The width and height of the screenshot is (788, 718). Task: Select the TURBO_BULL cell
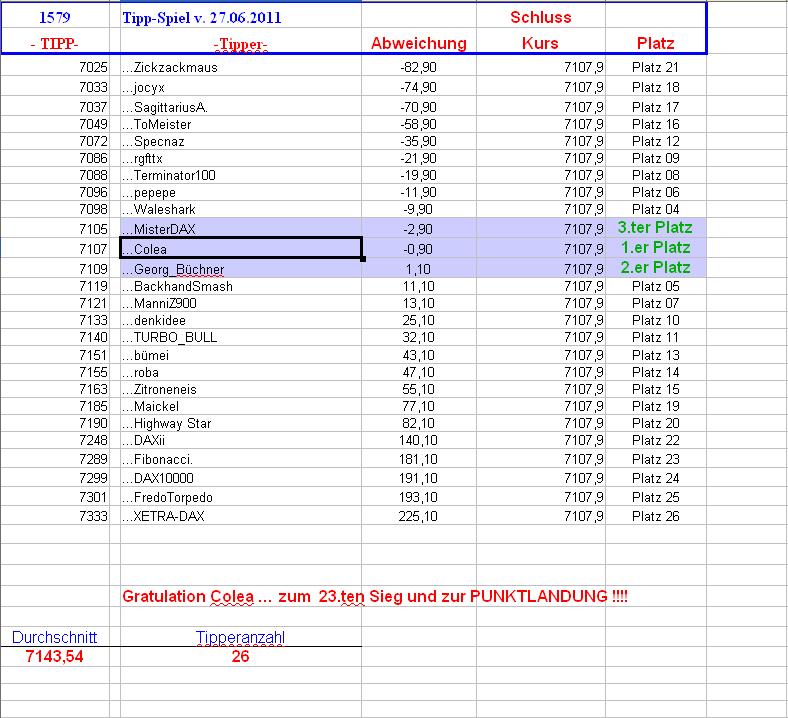[x=241, y=338]
